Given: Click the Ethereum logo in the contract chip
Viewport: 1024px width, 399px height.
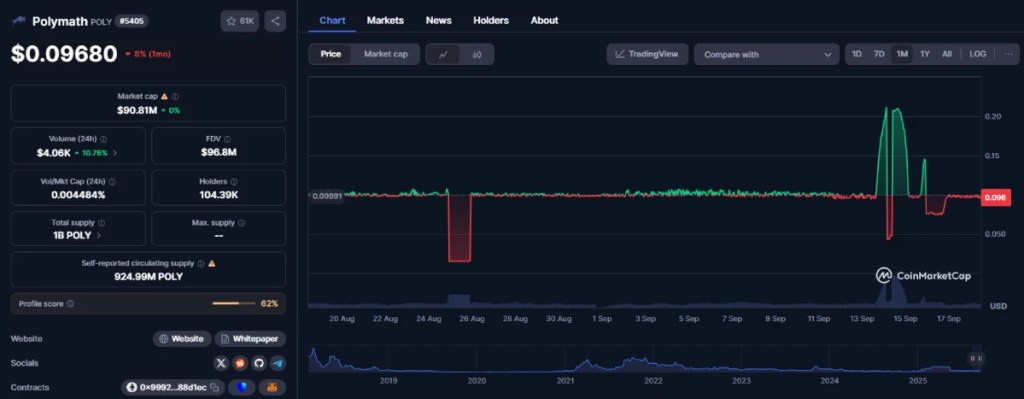Looking at the screenshot, I should click(x=131, y=388).
